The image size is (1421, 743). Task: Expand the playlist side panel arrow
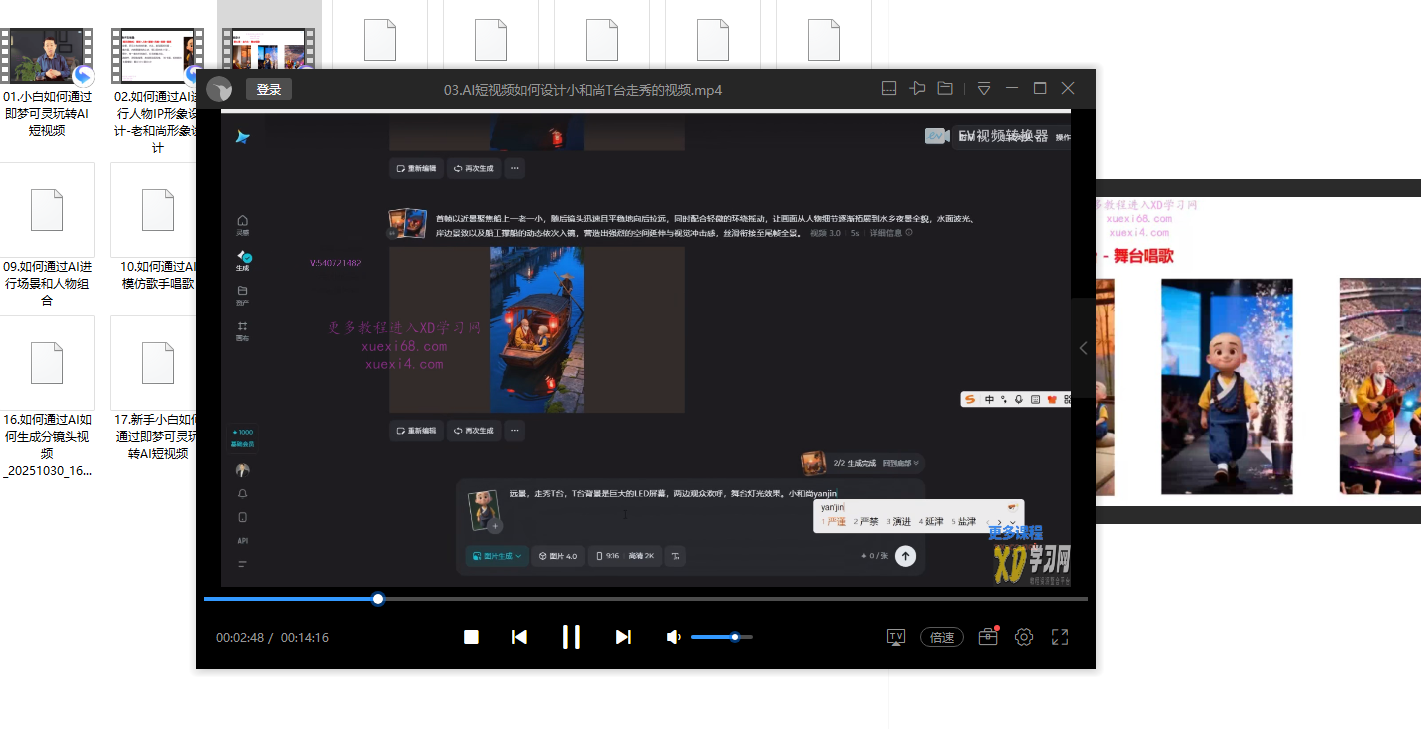1083,348
